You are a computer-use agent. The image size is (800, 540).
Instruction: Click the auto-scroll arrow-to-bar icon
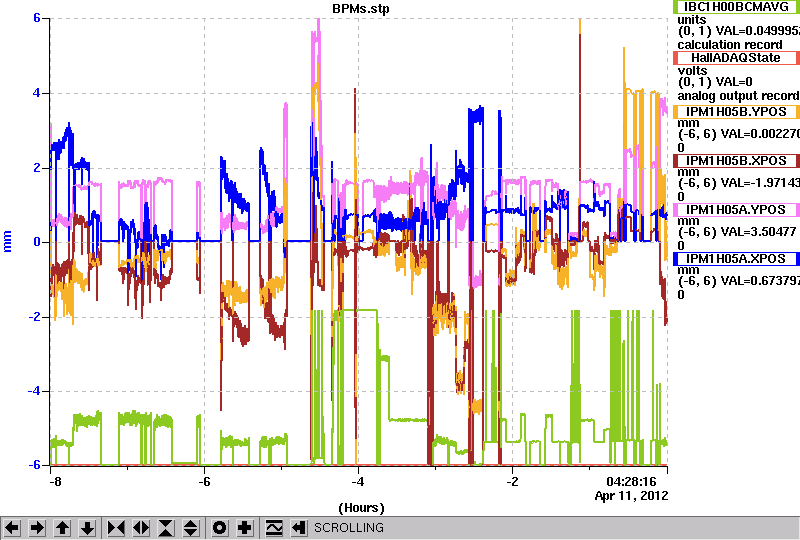click(298, 528)
